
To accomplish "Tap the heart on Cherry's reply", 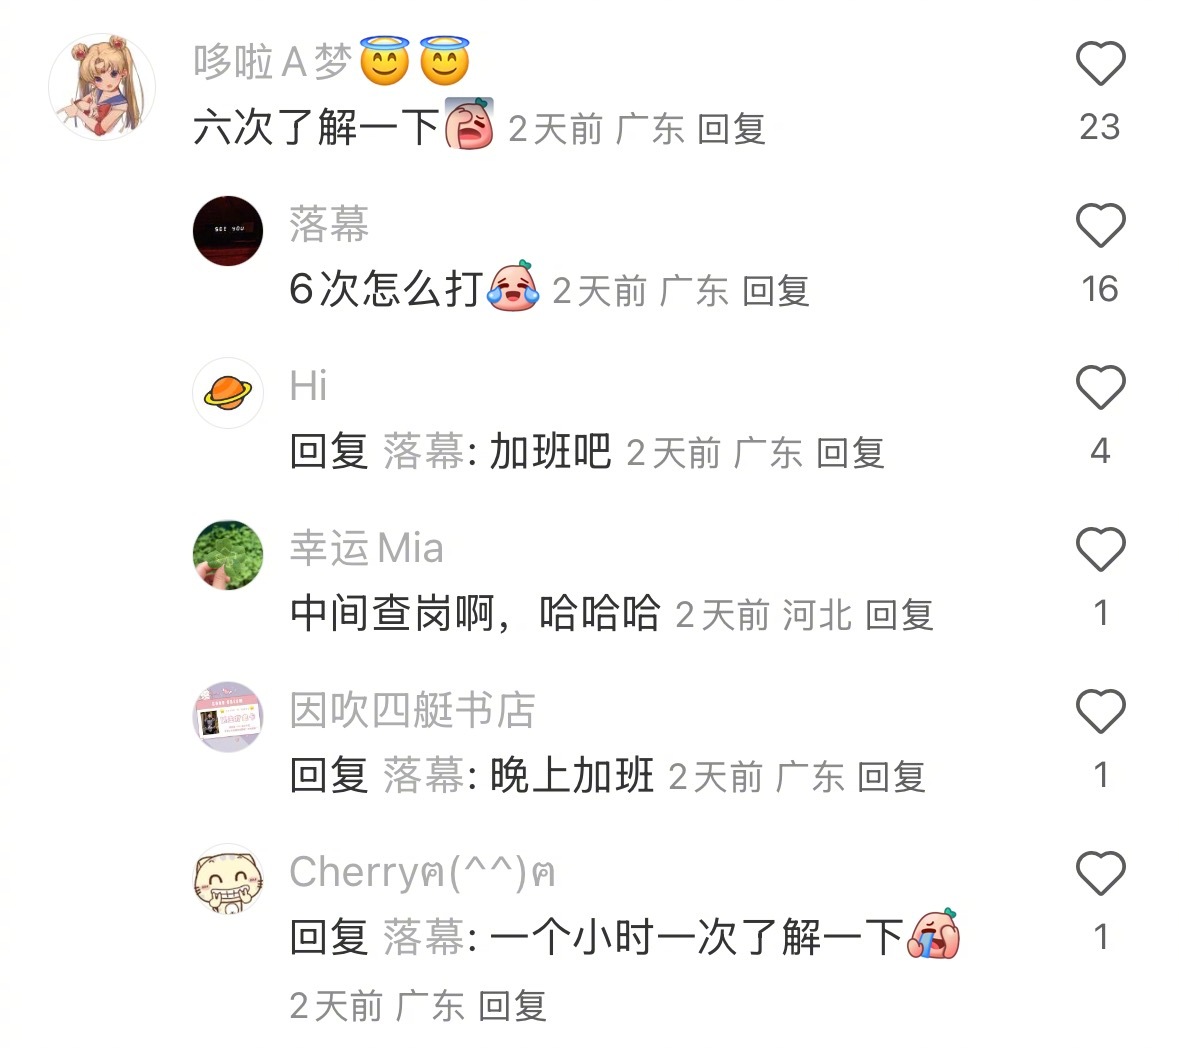I will coord(1100,873).
